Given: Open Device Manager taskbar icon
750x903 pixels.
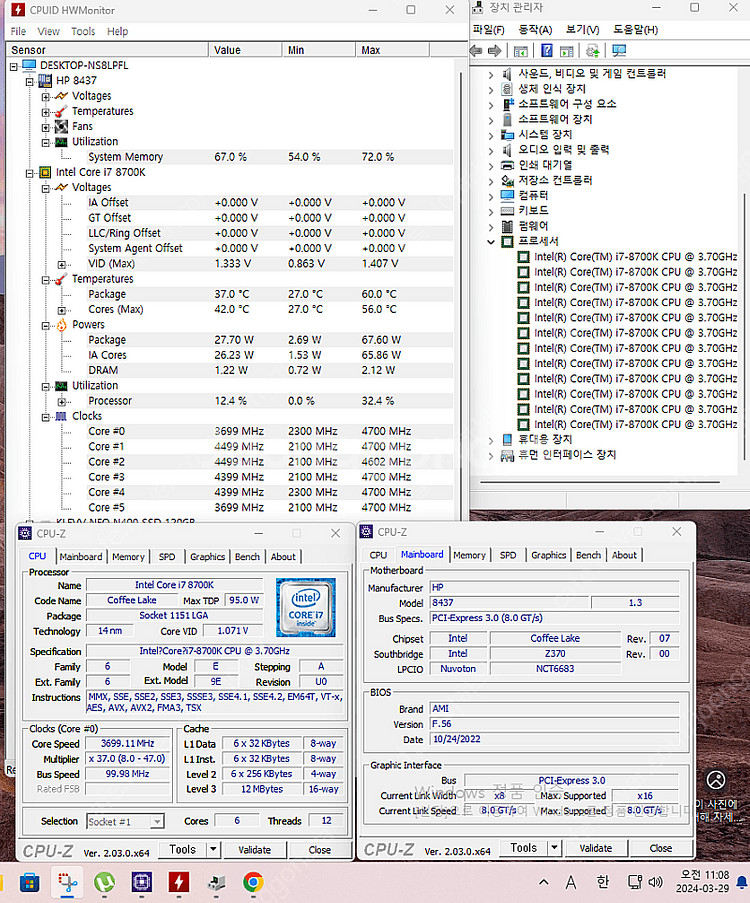Looking at the screenshot, I should pos(216,882).
